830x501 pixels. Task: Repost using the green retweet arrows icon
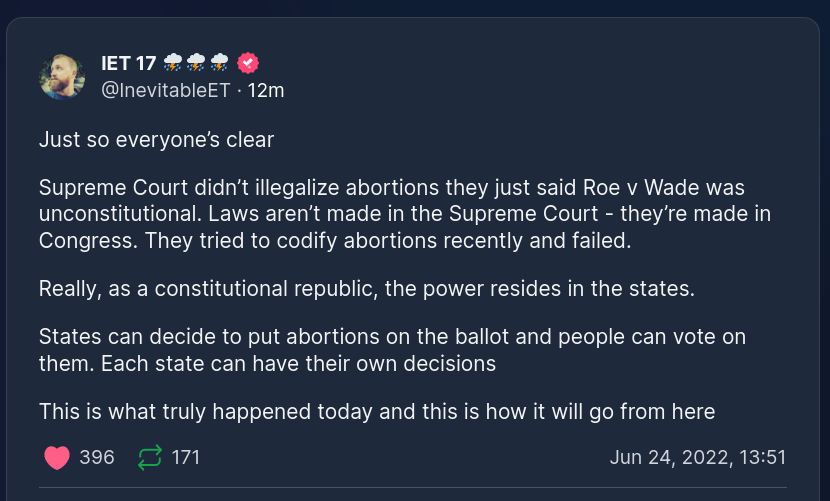(149, 458)
